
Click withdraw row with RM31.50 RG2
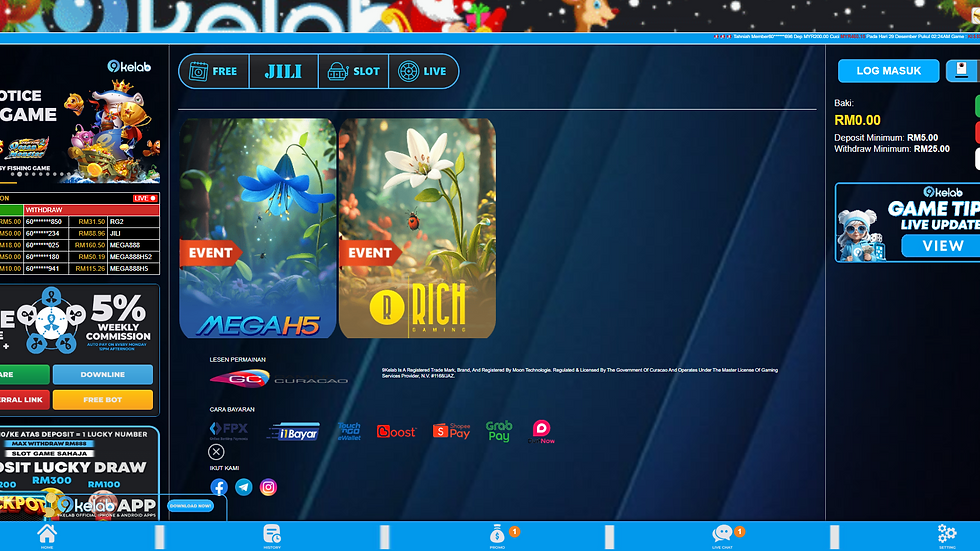(x=91, y=222)
